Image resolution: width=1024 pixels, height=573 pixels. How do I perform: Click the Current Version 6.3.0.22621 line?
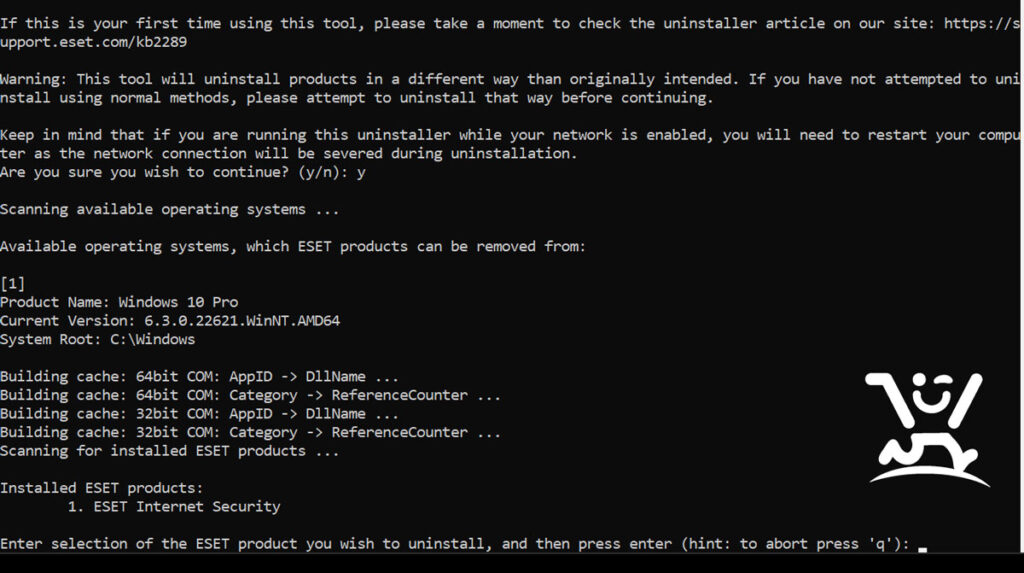coord(170,321)
